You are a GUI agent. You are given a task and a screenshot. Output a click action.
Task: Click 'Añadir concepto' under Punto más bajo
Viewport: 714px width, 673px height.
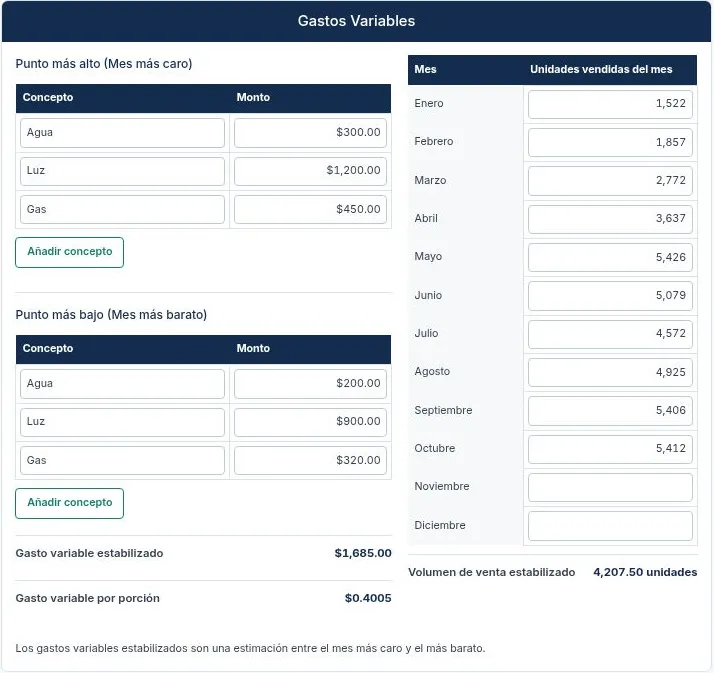click(69, 503)
